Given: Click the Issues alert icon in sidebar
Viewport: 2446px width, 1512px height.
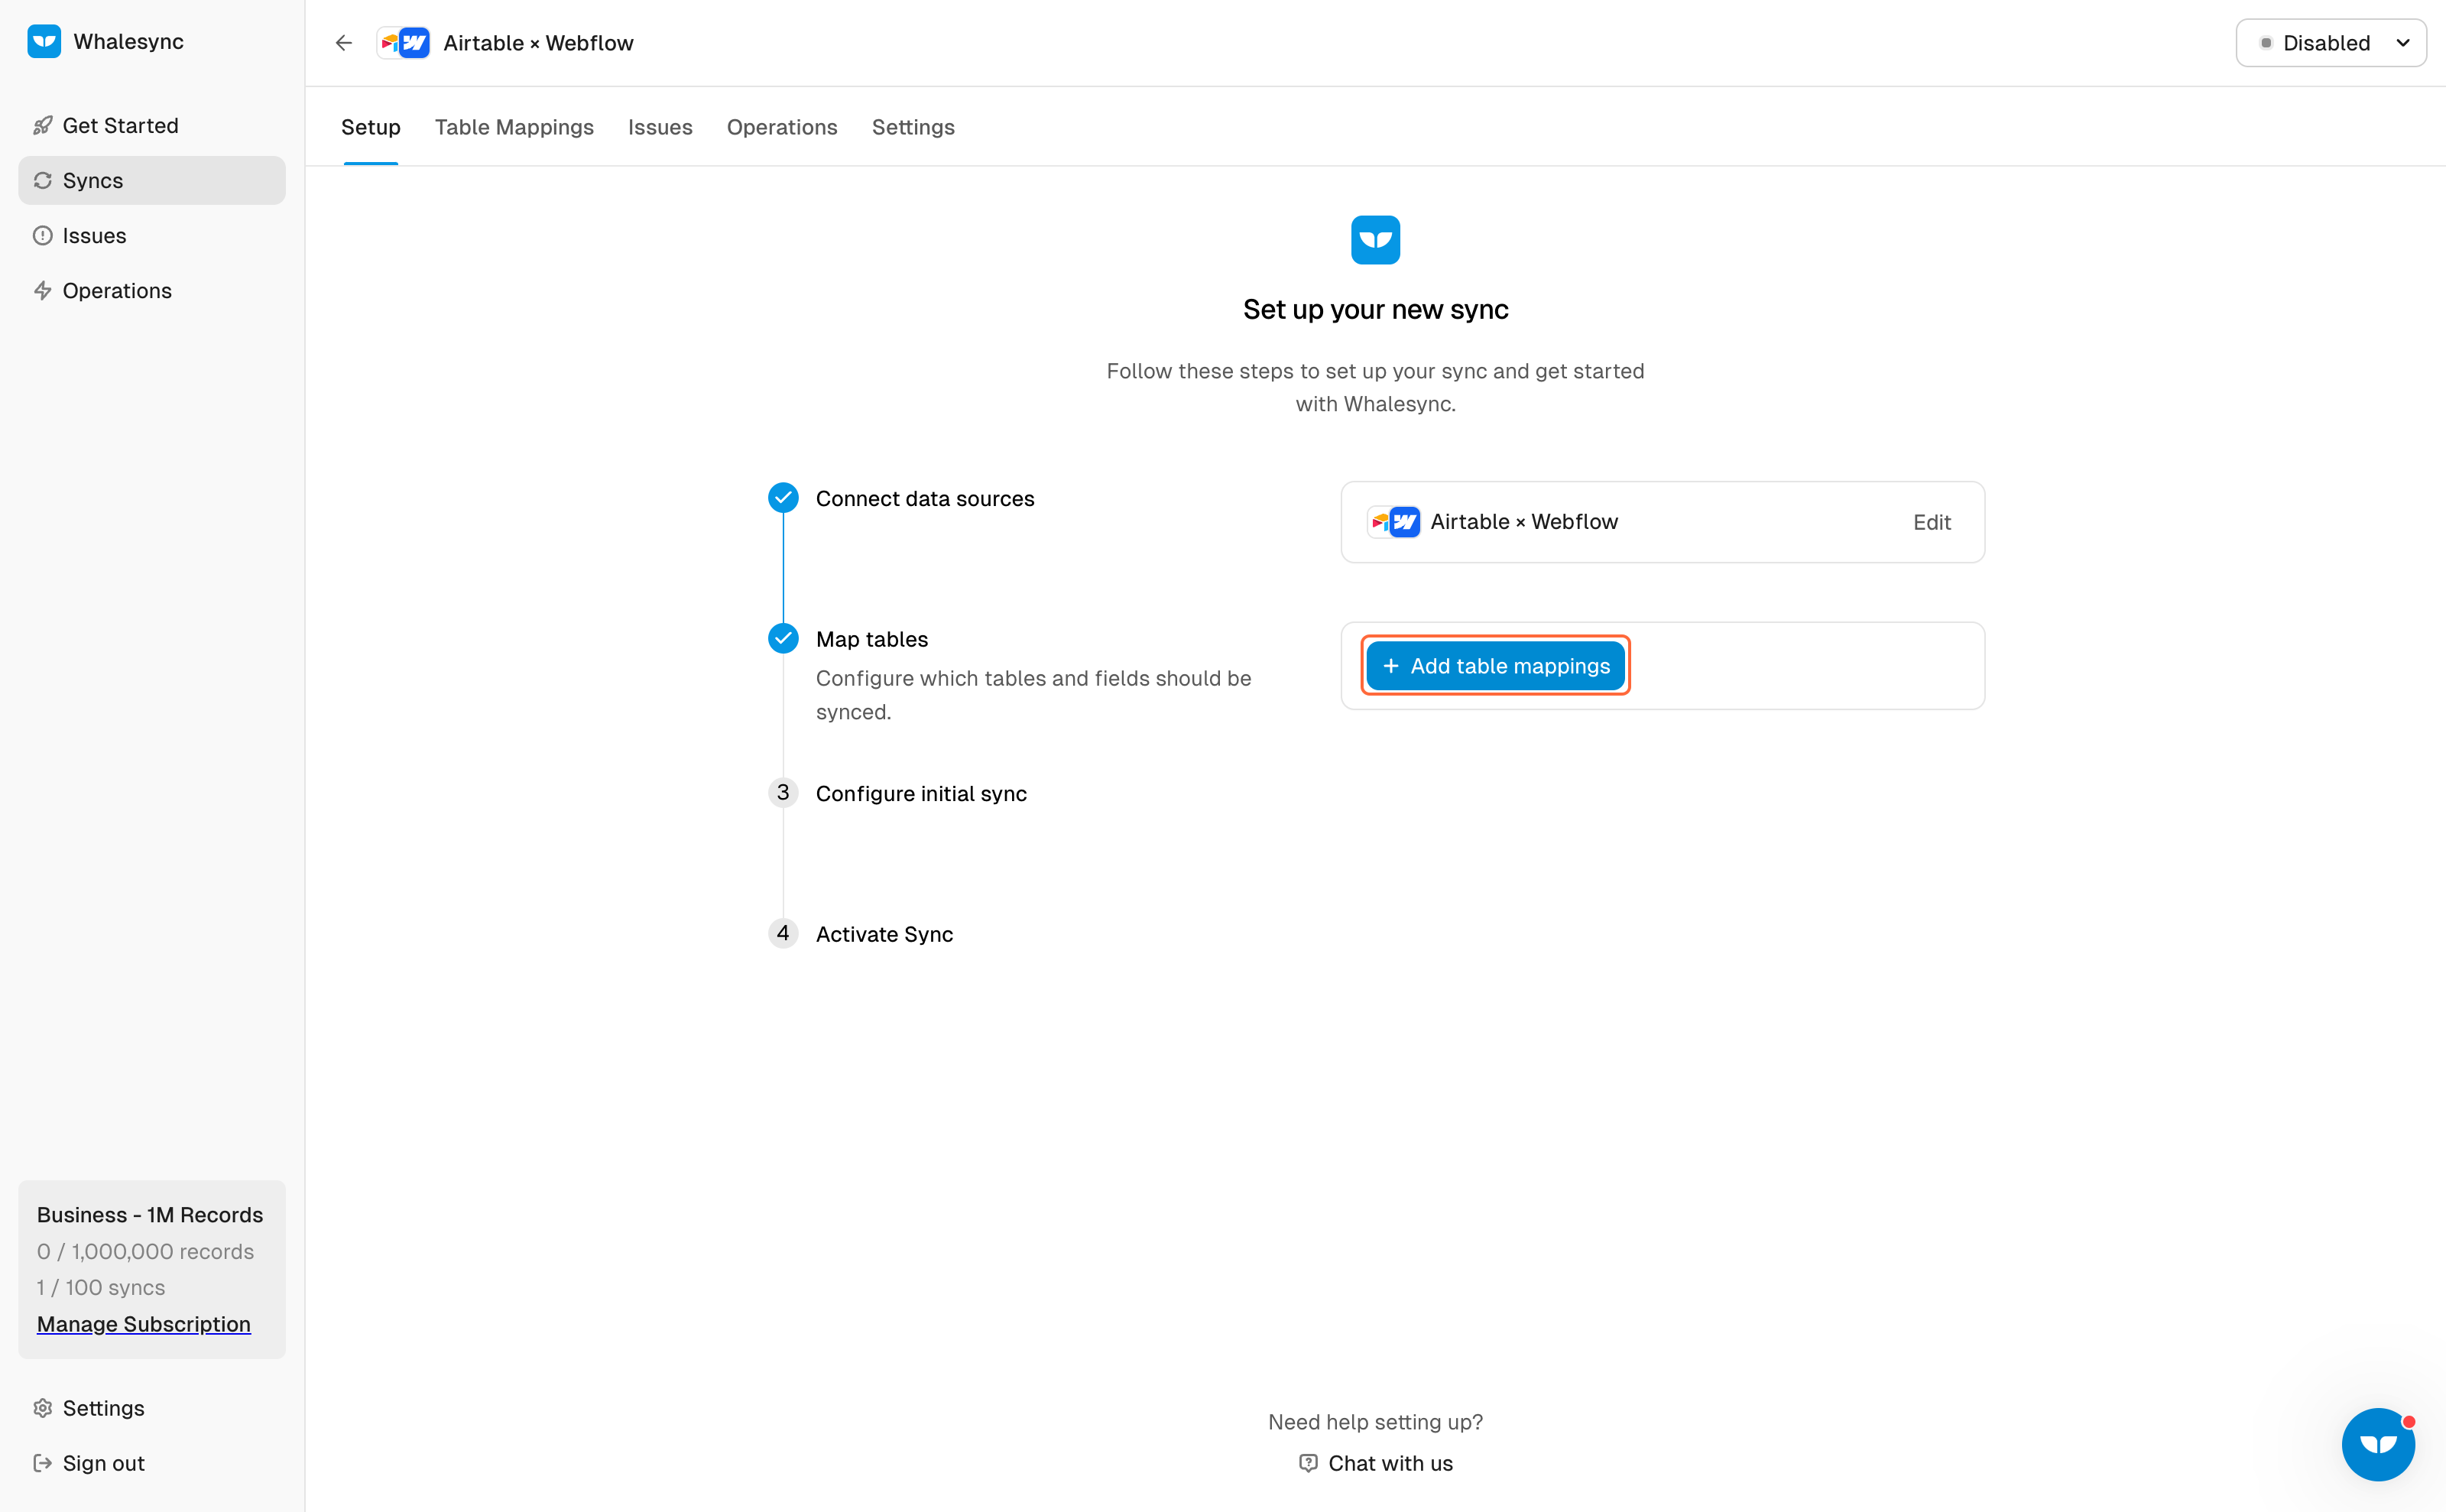Looking at the screenshot, I should [42, 235].
